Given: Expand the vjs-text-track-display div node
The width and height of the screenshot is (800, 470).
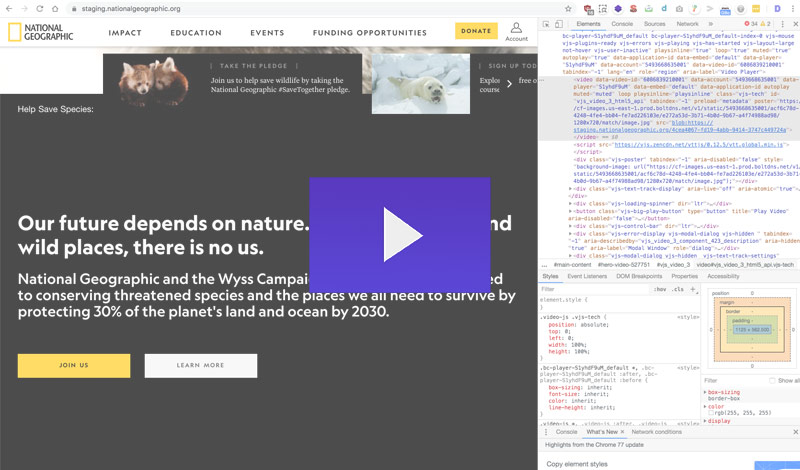Looking at the screenshot, I should tap(571, 189).
